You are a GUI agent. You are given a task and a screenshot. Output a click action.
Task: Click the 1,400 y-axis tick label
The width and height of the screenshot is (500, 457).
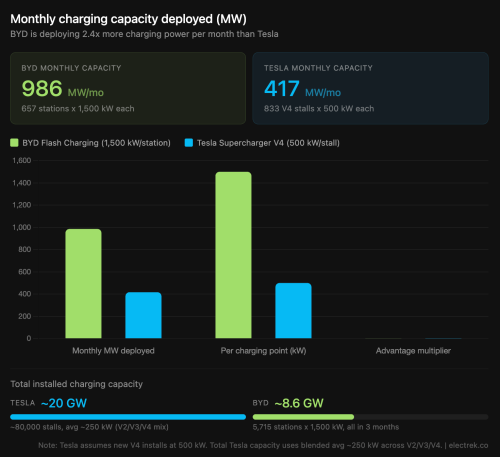pyautogui.click(x=22, y=183)
